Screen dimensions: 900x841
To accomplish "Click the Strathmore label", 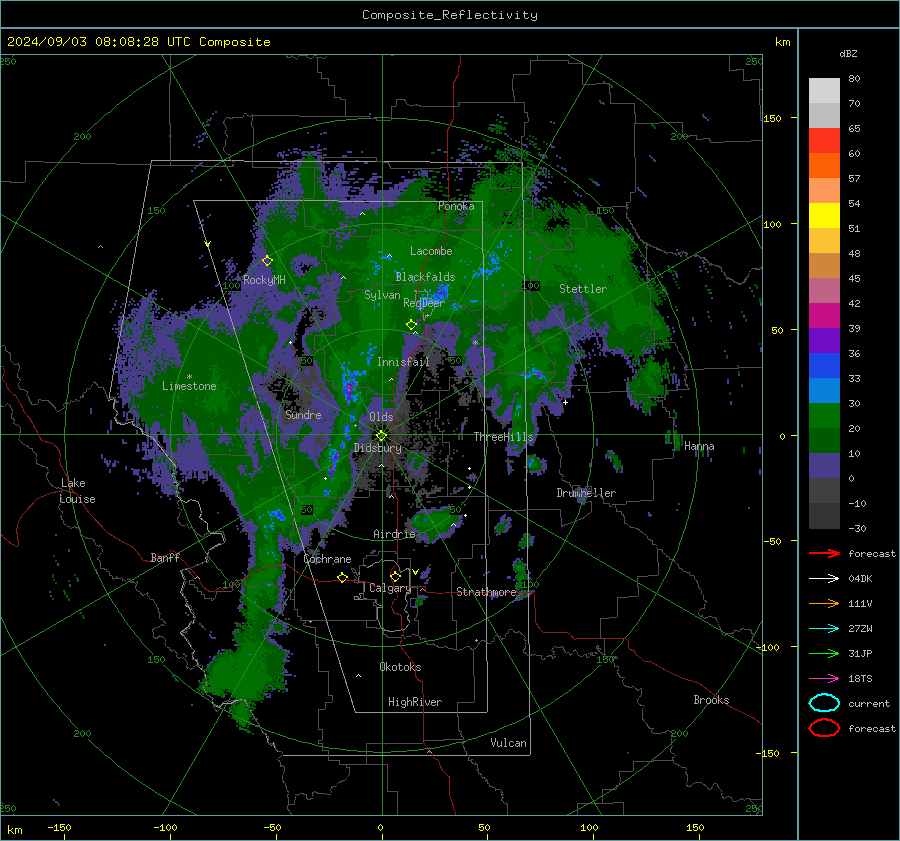I will click(x=486, y=592).
